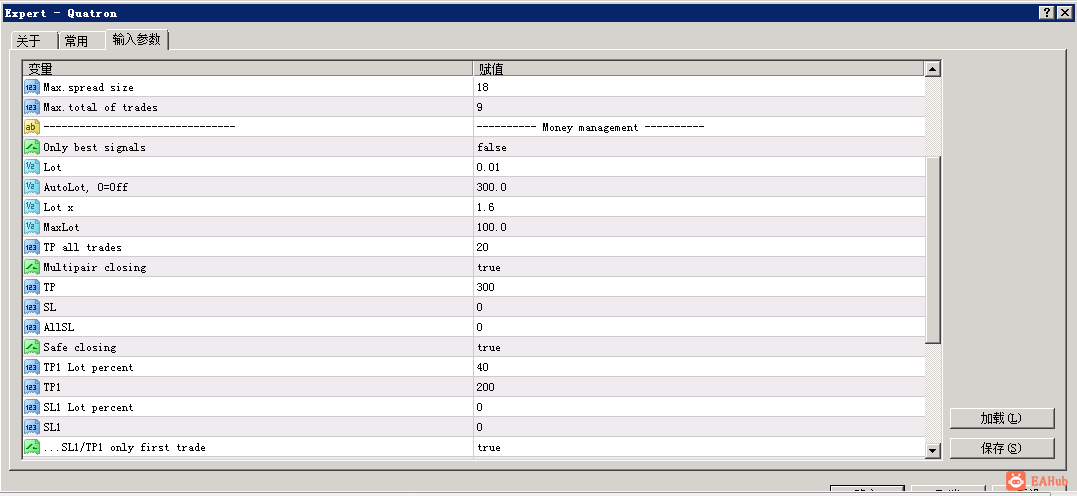Click the double icon beside Lot
Image resolution: width=1077 pixels, height=496 pixels.
tap(32, 167)
